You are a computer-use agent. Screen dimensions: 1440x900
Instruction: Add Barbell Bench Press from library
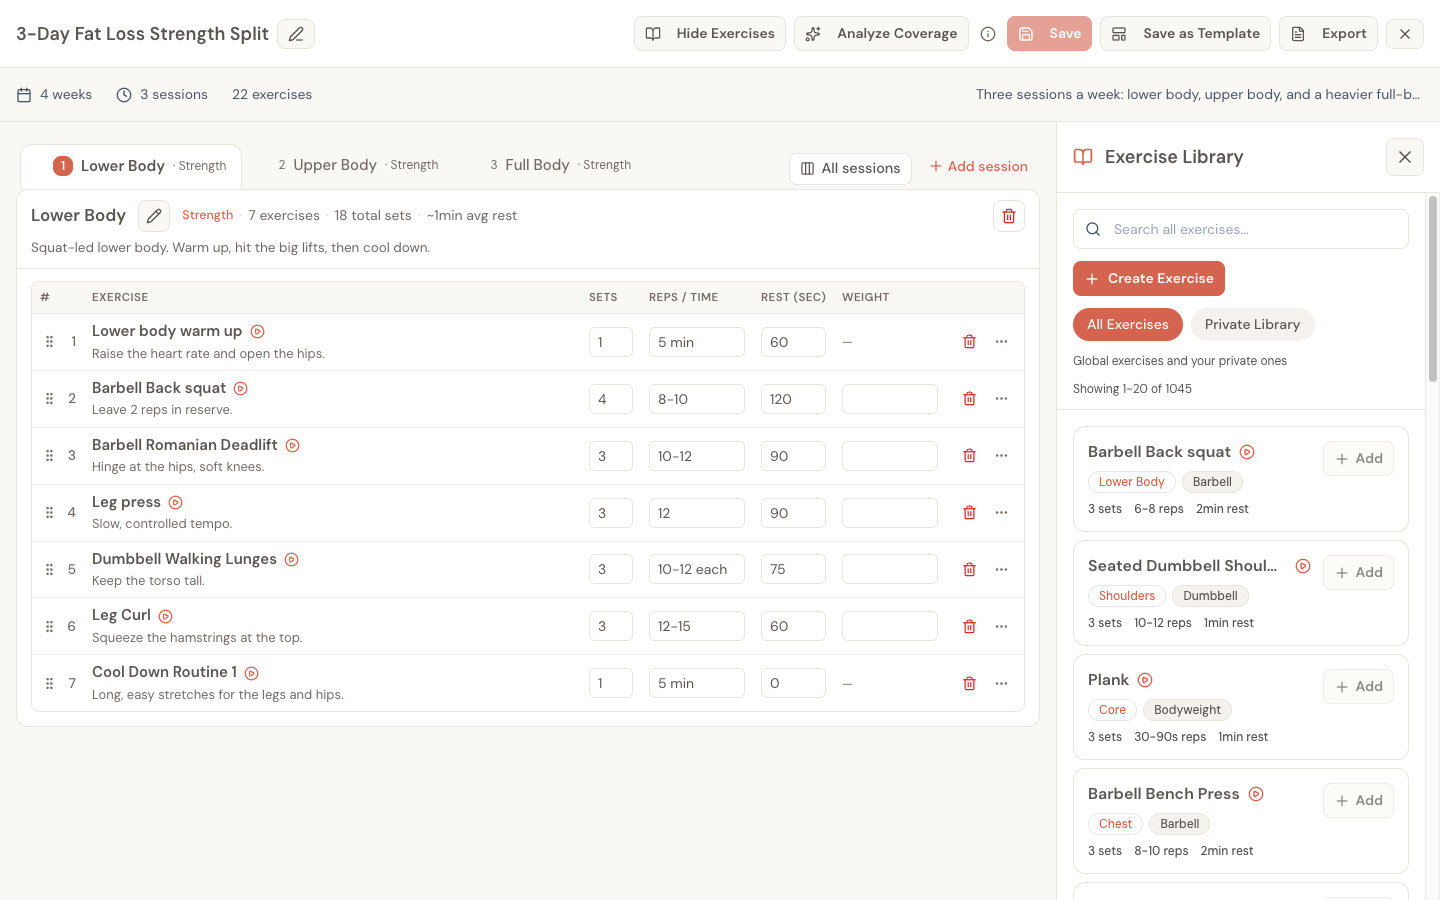pos(1358,801)
